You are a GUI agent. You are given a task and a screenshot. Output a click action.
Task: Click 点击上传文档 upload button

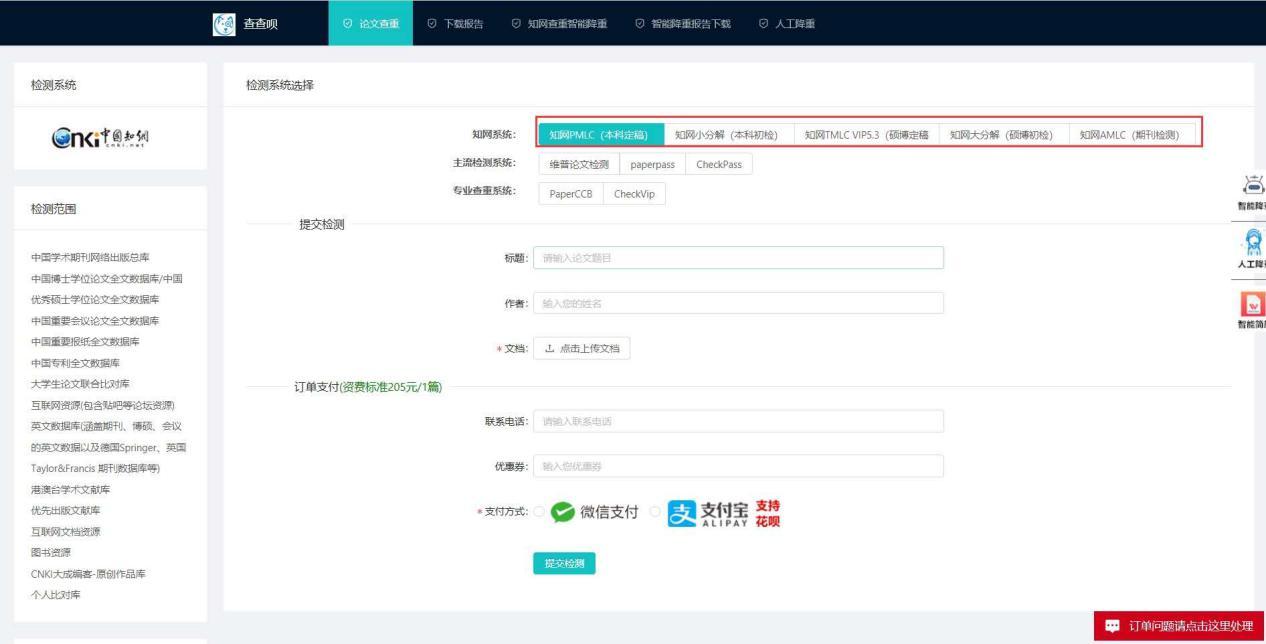(x=582, y=348)
